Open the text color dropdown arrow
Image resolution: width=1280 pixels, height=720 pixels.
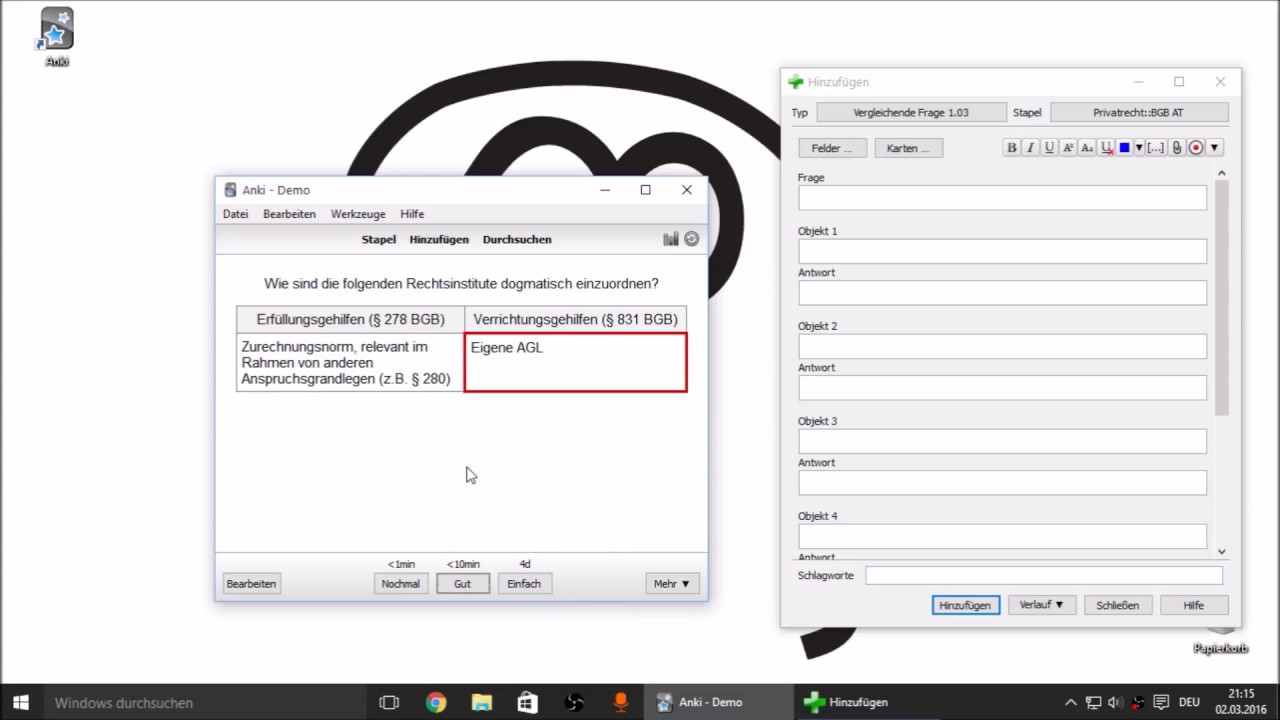point(1139,148)
